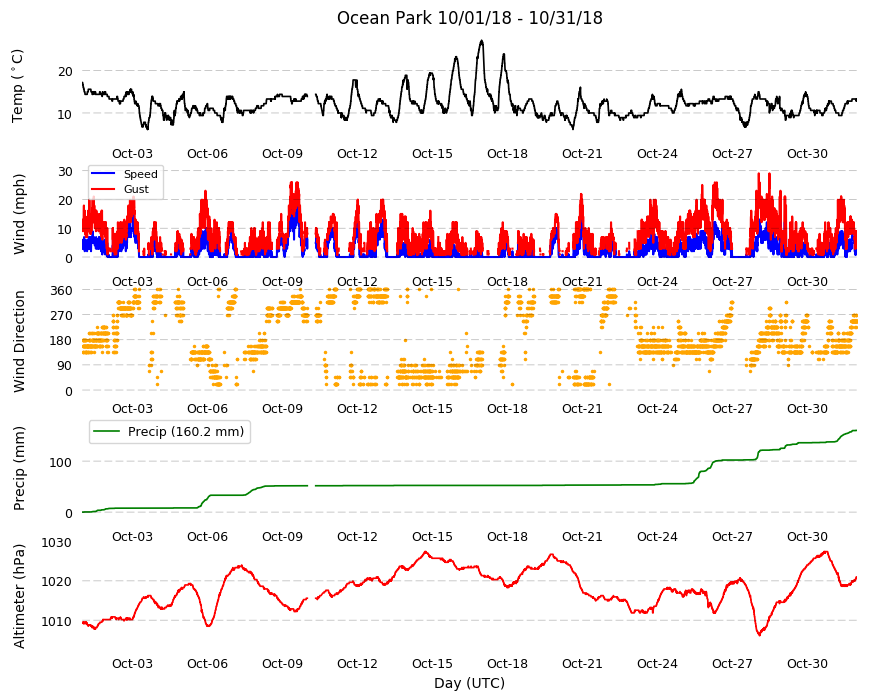This screenshot has width=870, height=700.
Task: Click the Day (UTC) x-axis label
Action: (x=469, y=683)
